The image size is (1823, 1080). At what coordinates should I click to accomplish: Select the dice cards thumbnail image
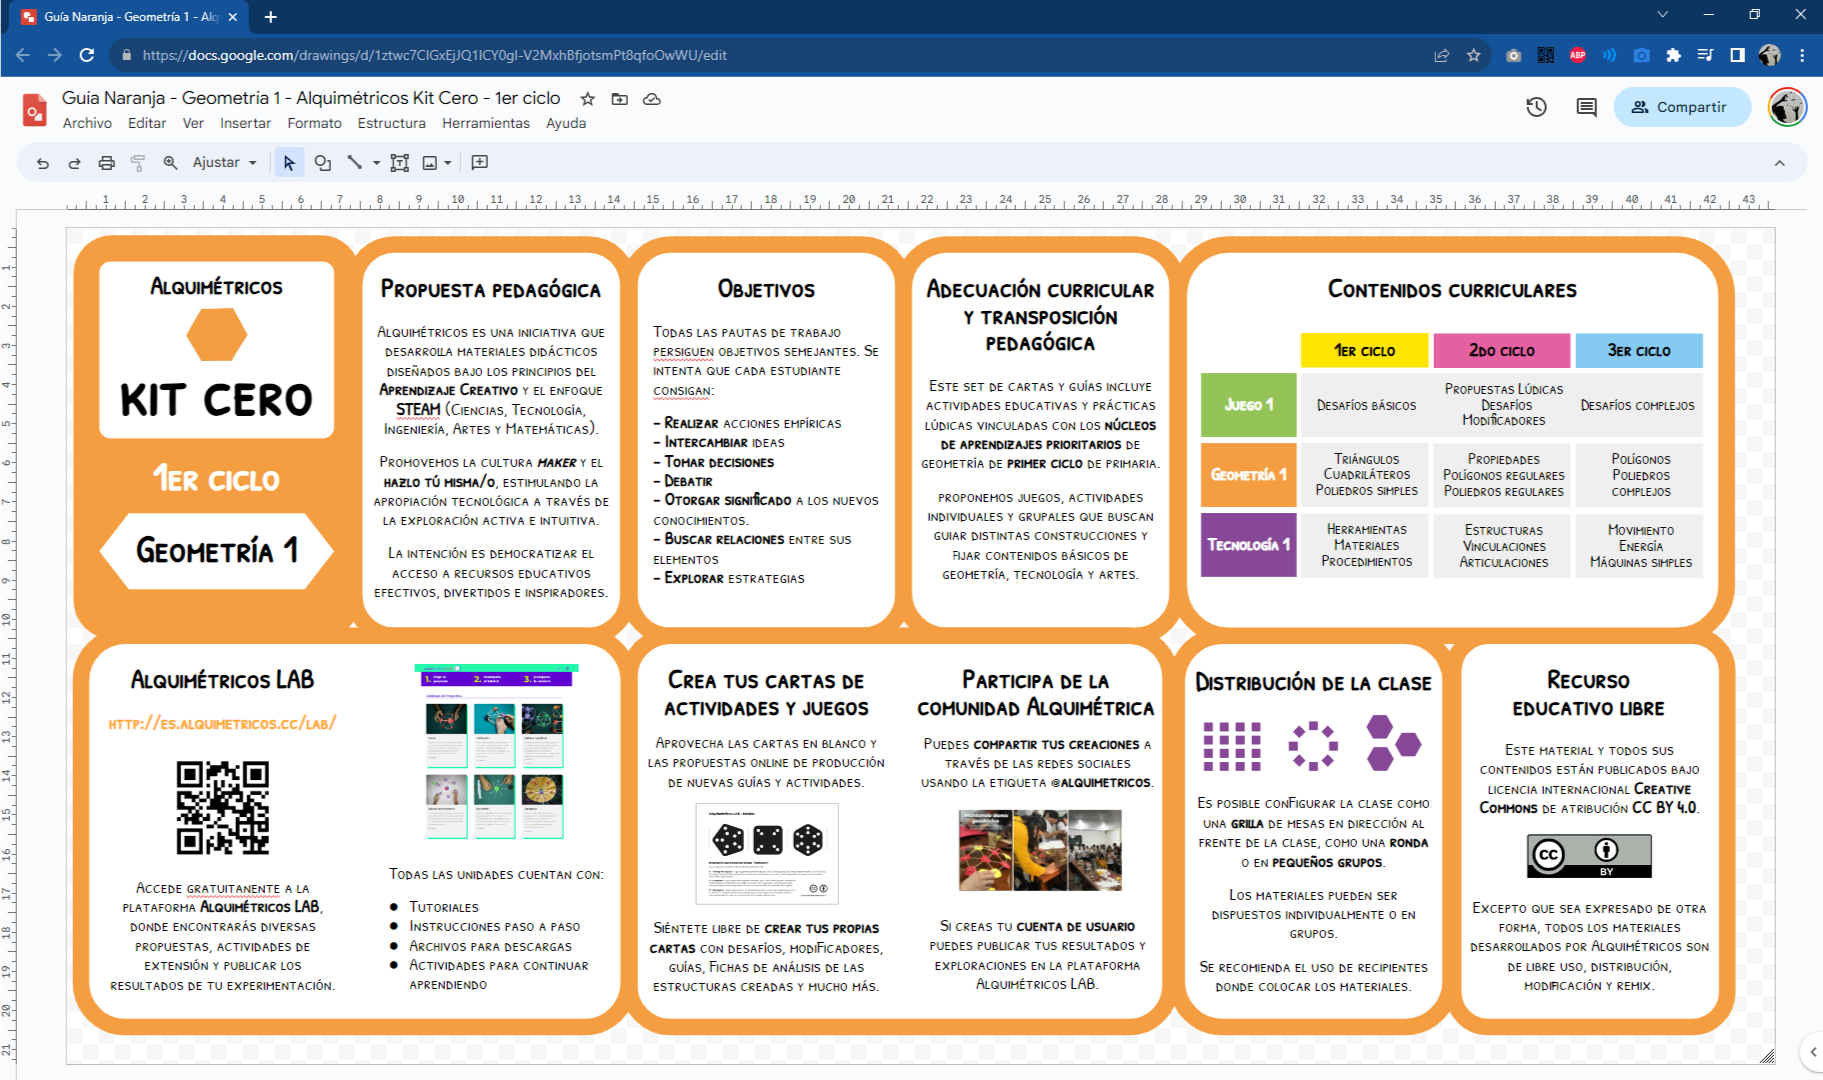767,854
